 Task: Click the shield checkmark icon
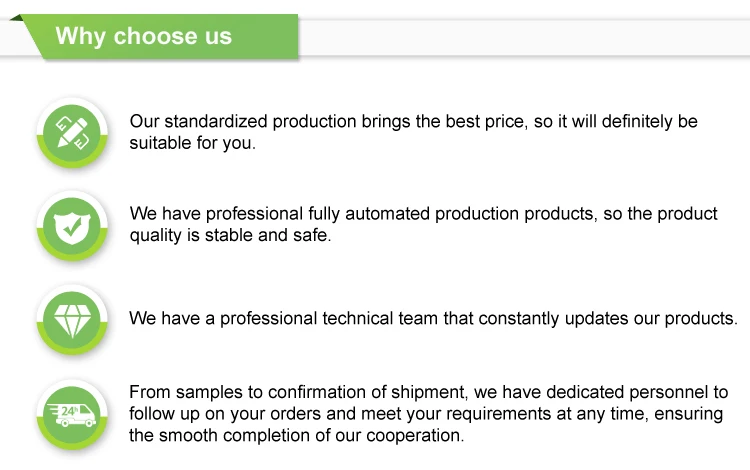coord(70,226)
